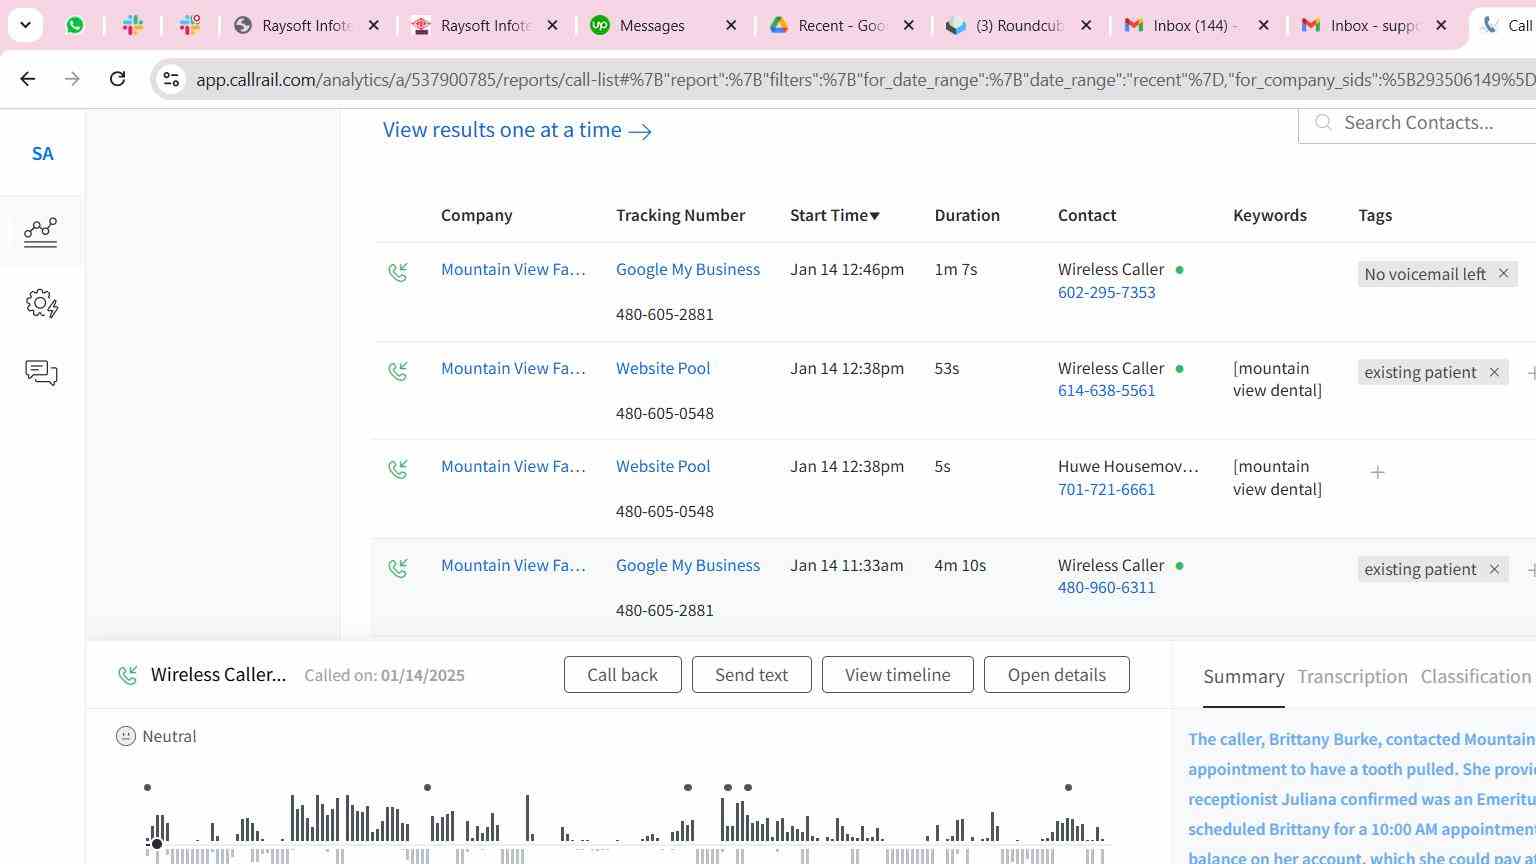Click duration 4m 10s cell
The height and width of the screenshot is (864, 1536).
coord(960,565)
